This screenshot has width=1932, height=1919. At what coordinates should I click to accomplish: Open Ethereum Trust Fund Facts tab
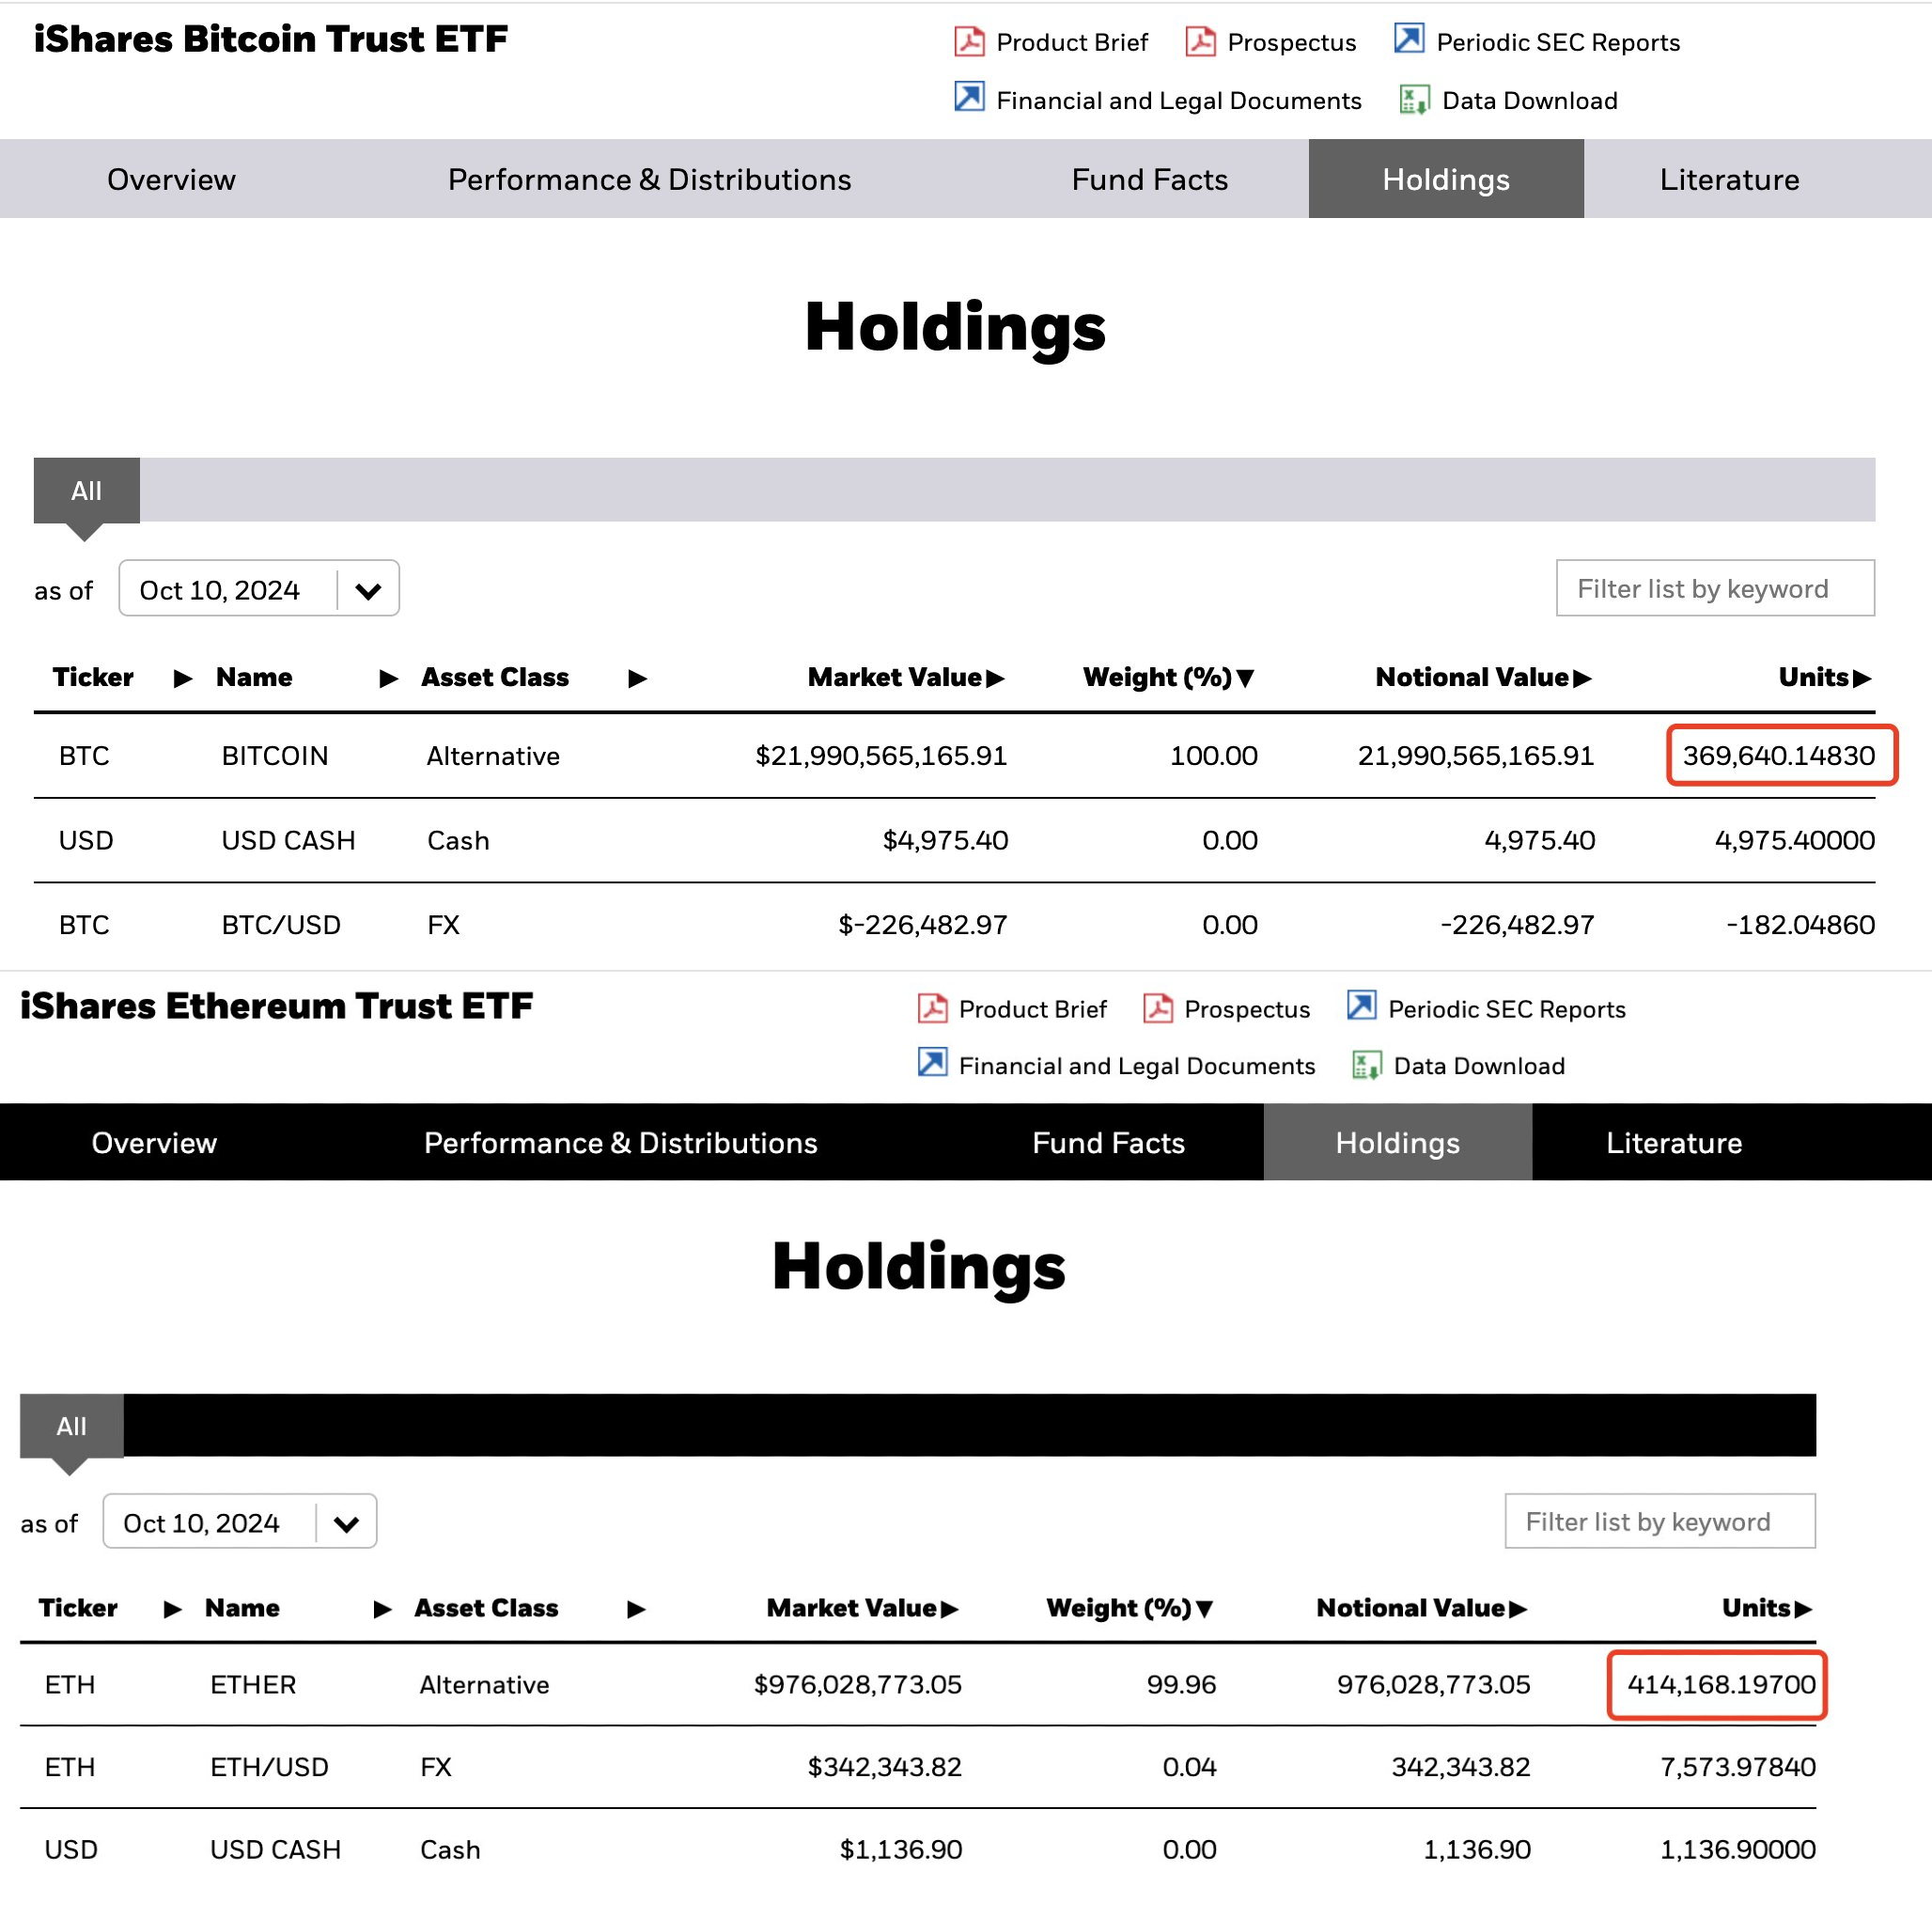1108,1142
